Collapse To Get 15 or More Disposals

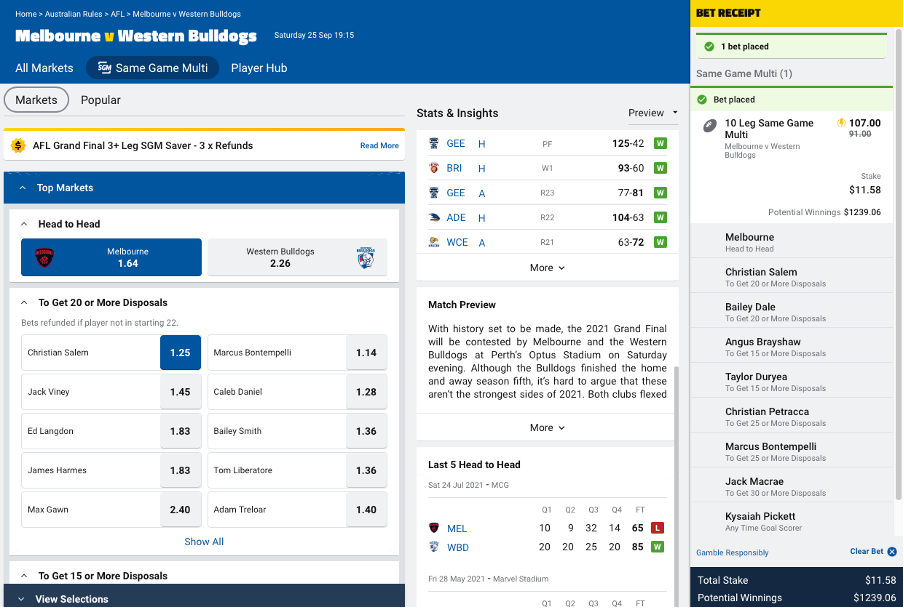24,576
